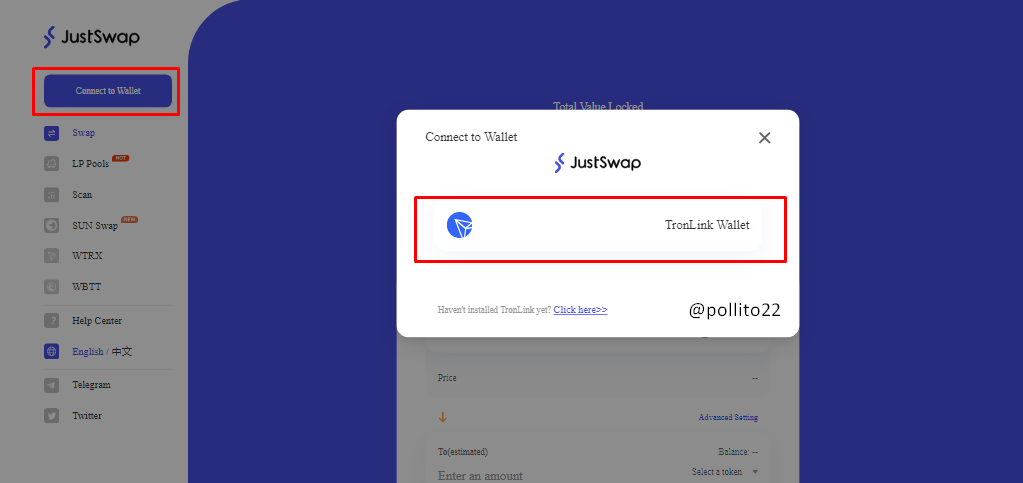Close the Connect to Wallet dialog
Viewport: 1023px width, 483px height.
tap(765, 138)
